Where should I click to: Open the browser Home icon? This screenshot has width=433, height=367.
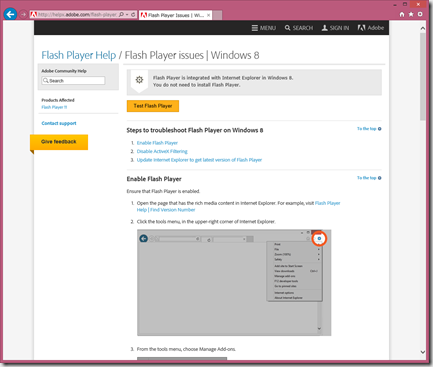click(402, 14)
